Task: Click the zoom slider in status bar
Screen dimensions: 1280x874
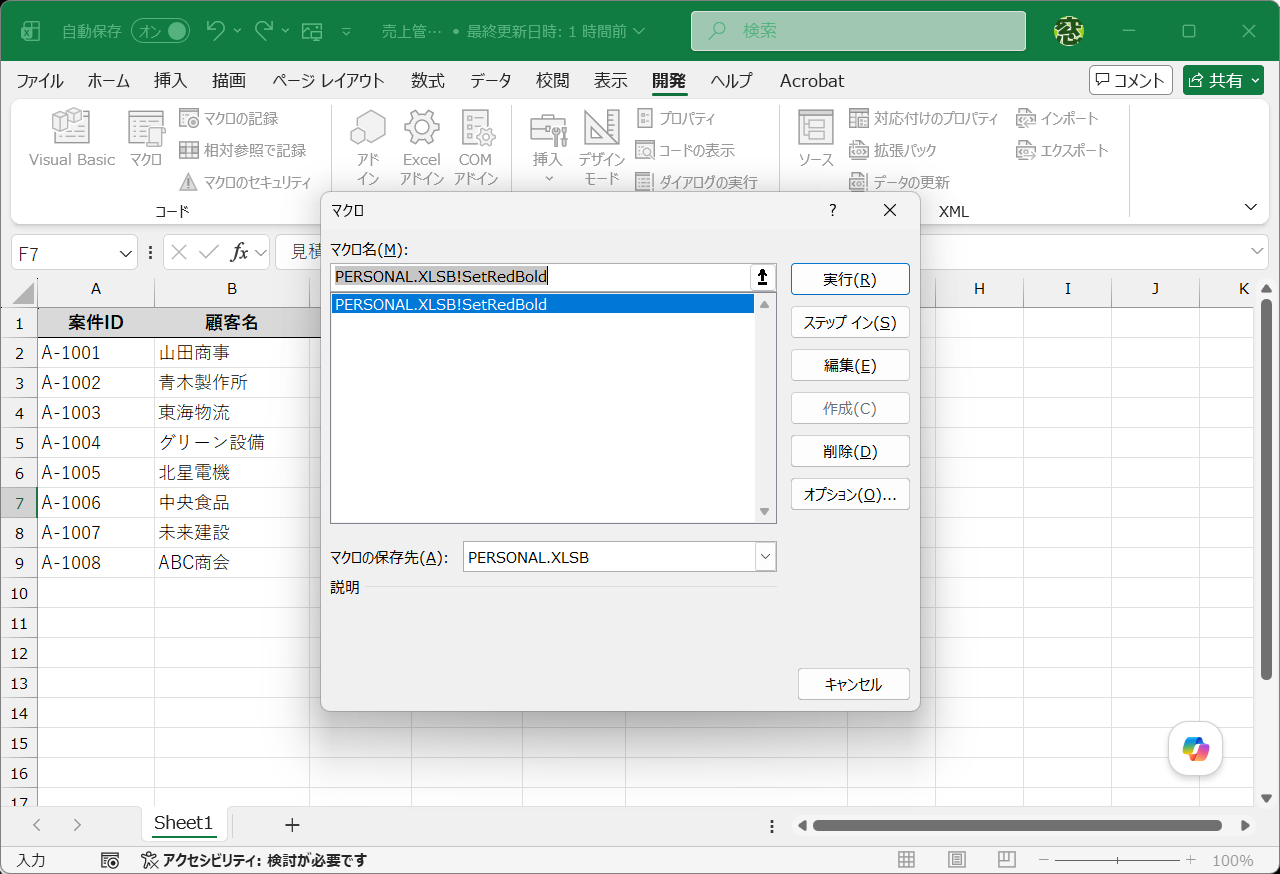Action: click(x=1117, y=860)
